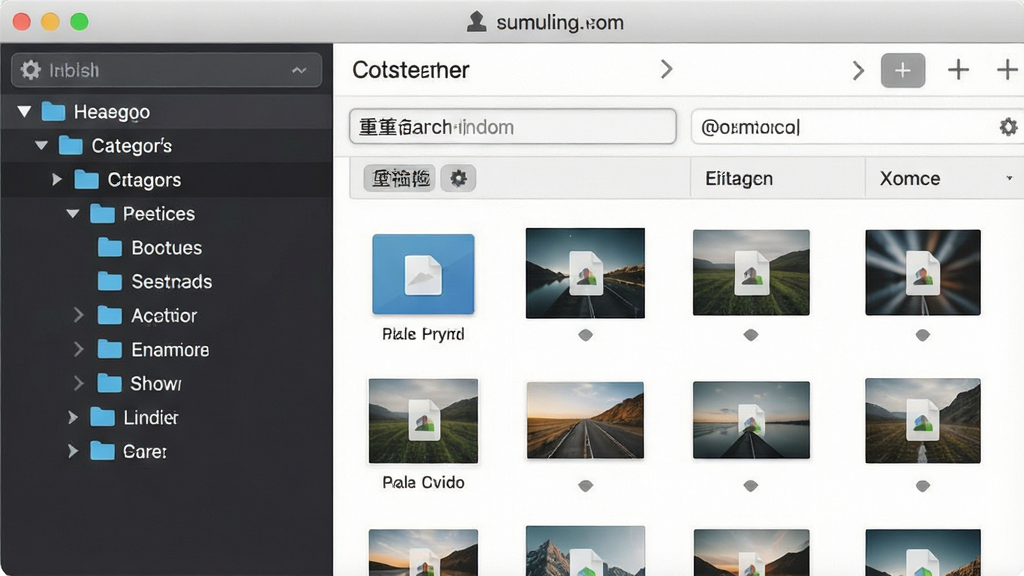
Task: Click the chevron beside gray plus button
Action: (x=858, y=71)
